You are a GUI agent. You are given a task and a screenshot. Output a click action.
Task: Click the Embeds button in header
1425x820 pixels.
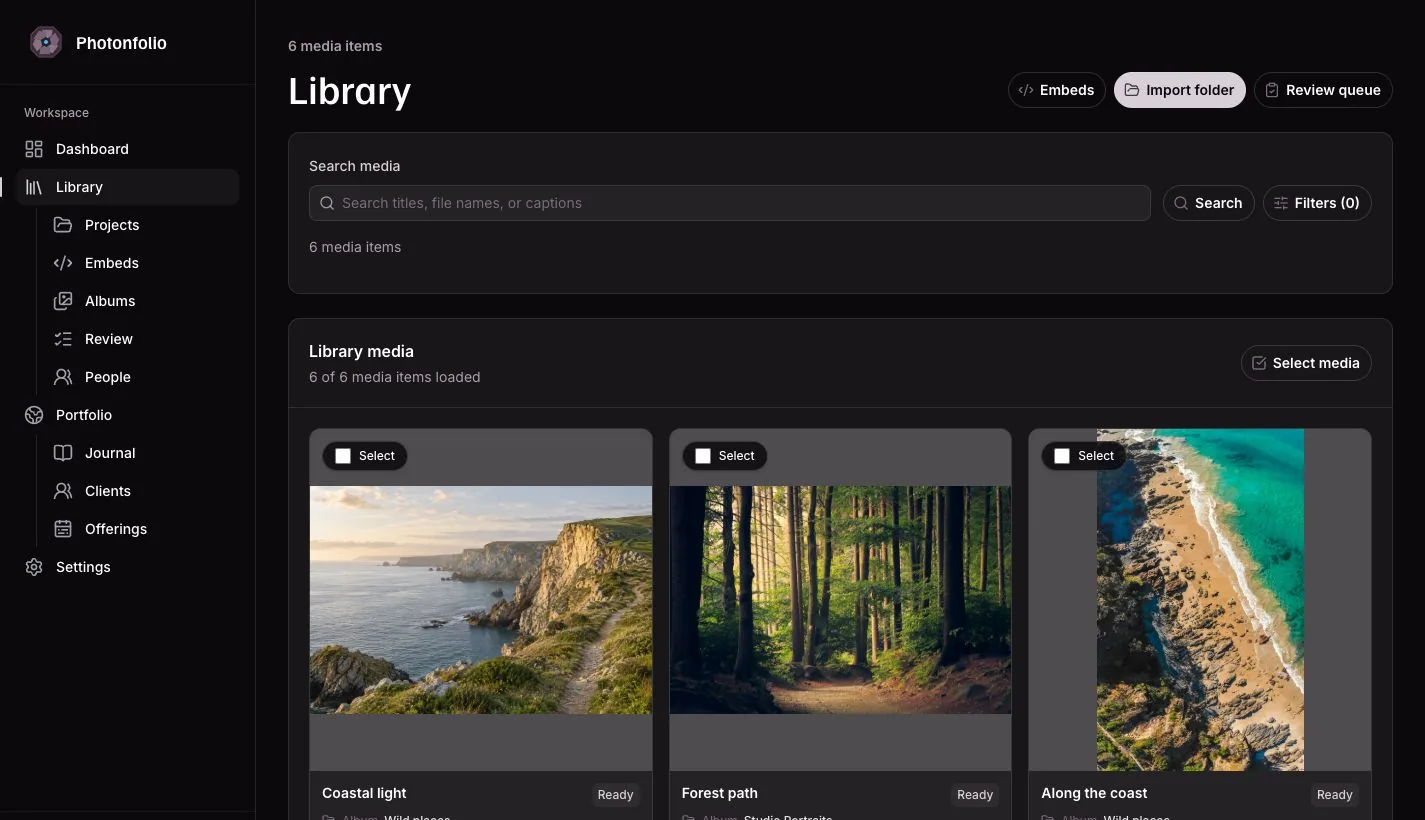(1057, 90)
